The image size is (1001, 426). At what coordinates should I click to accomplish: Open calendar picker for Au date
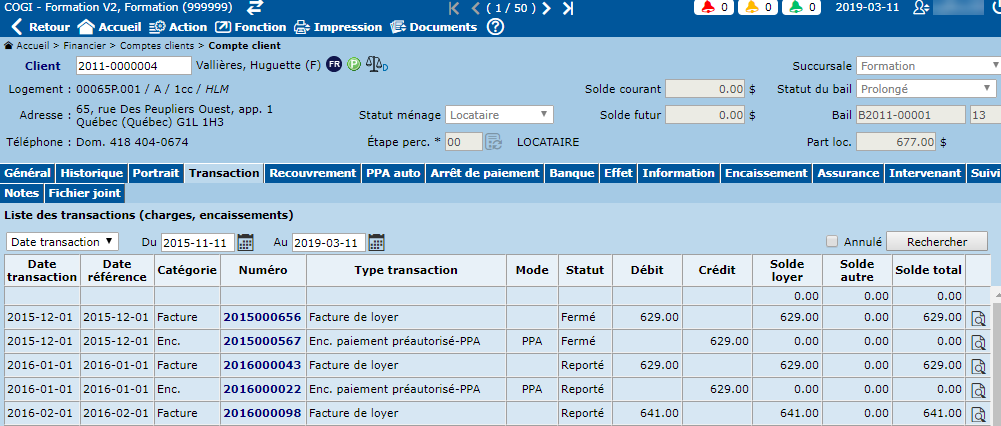[x=376, y=242]
